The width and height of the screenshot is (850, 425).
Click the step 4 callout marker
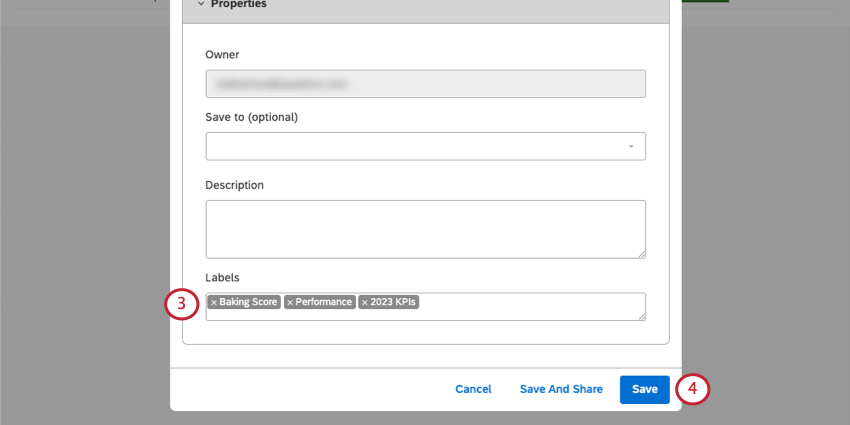coord(692,389)
